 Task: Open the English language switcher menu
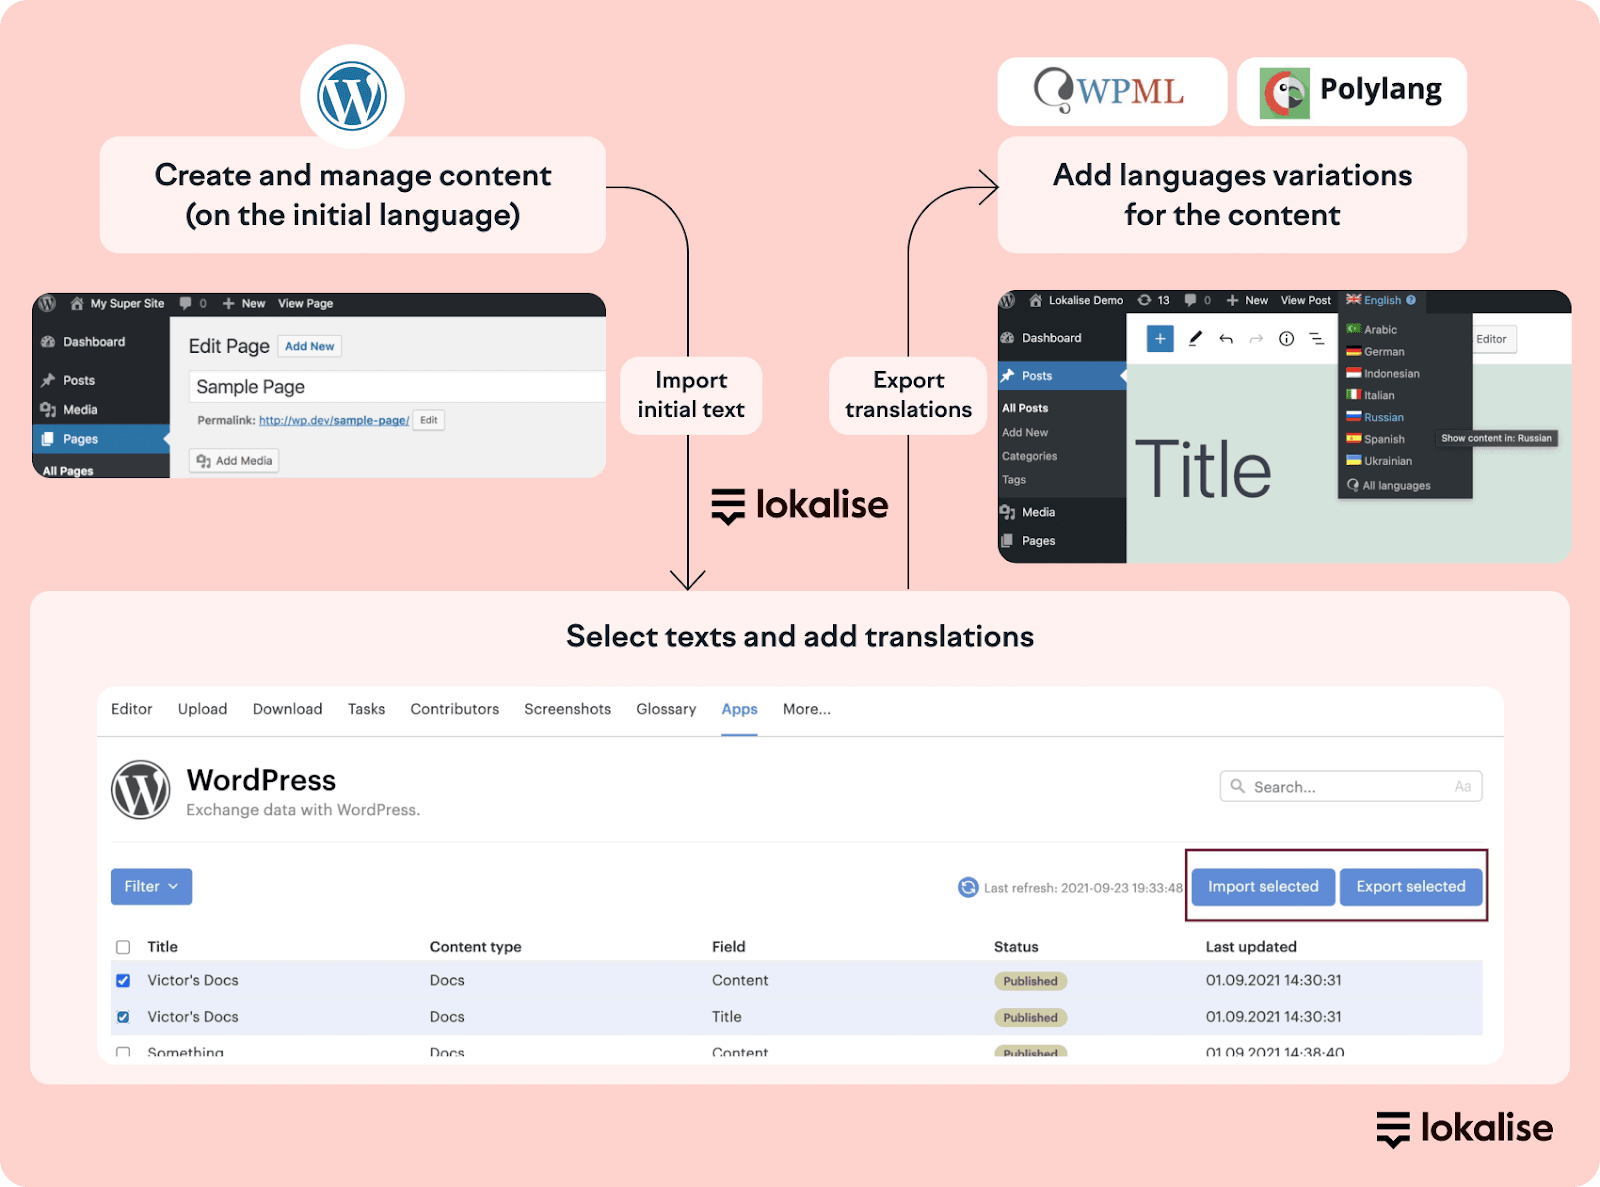1381,300
